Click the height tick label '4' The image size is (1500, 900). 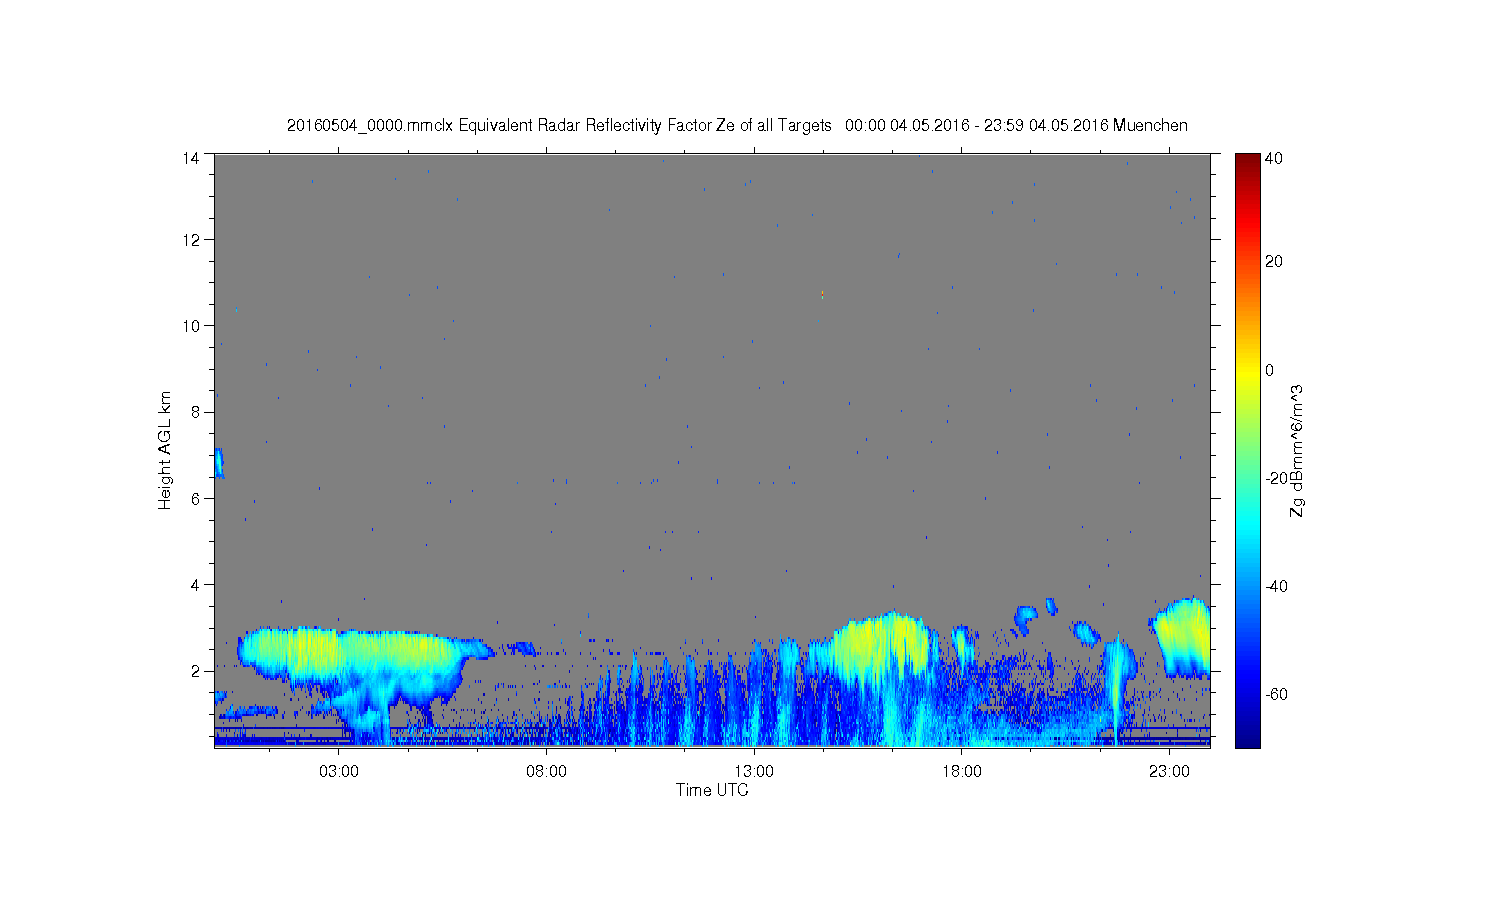196,584
